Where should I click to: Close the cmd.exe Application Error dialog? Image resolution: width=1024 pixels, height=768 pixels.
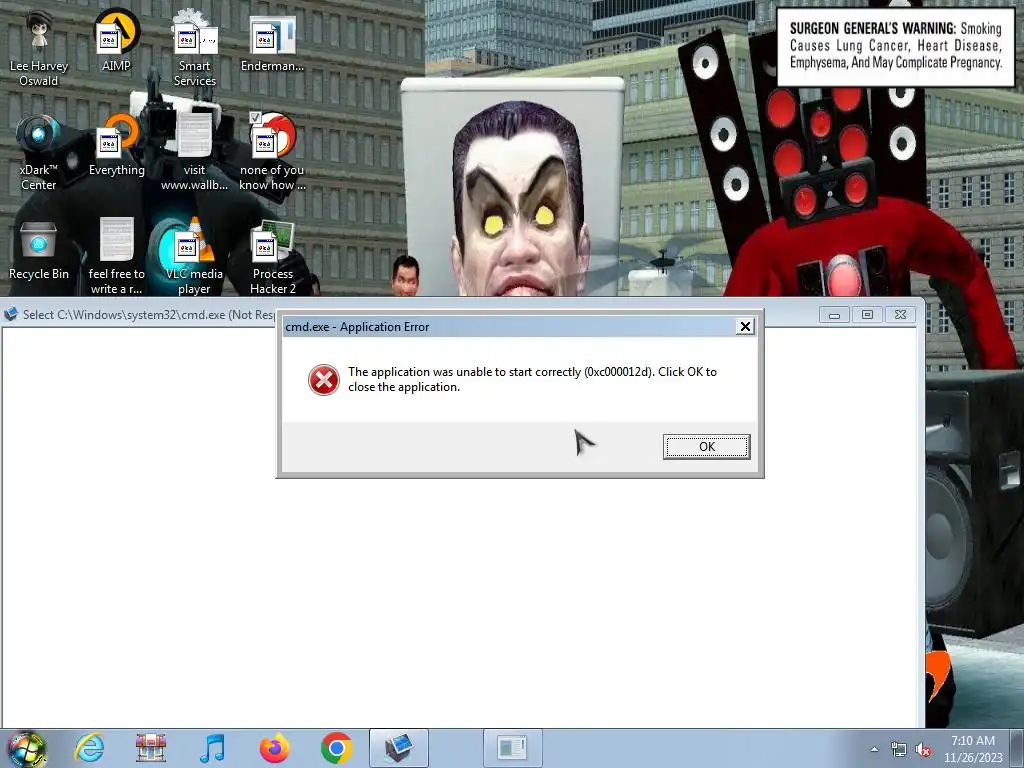(x=745, y=327)
